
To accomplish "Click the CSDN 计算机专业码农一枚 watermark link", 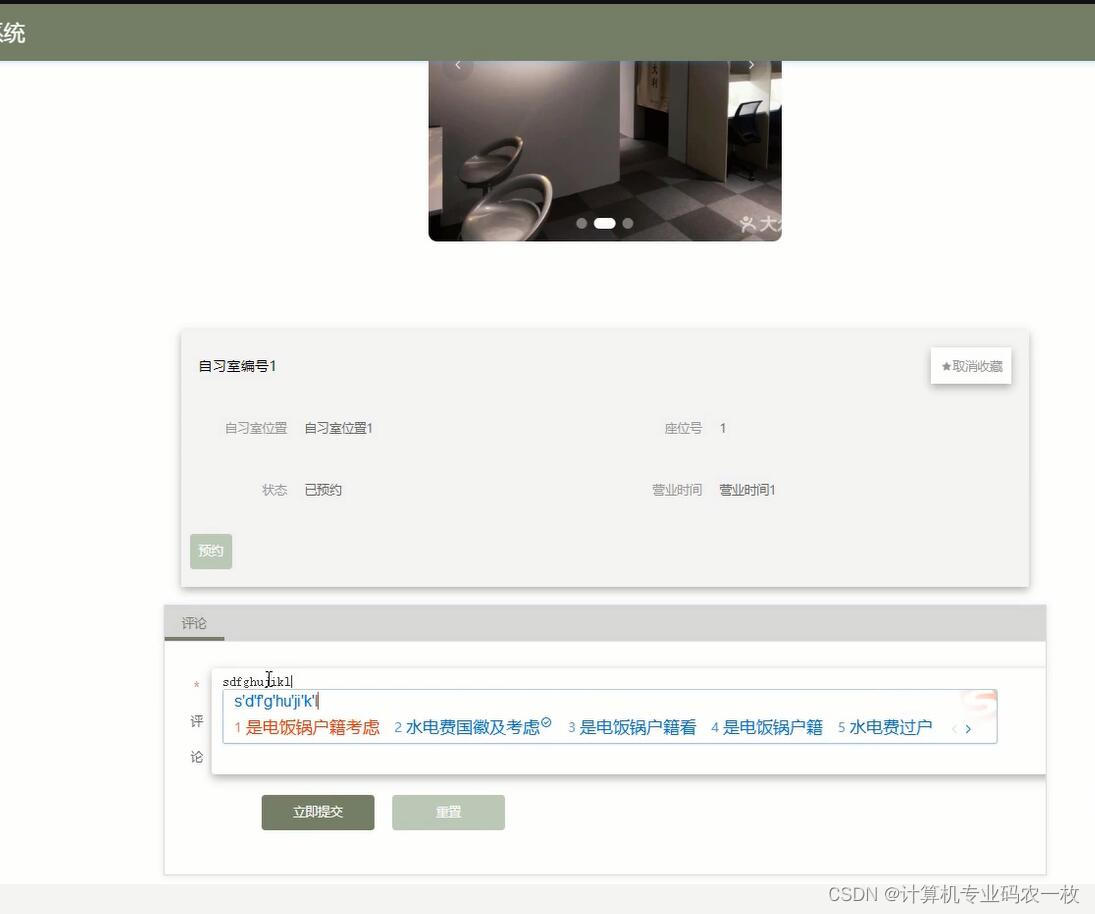I will coord(951,895).
